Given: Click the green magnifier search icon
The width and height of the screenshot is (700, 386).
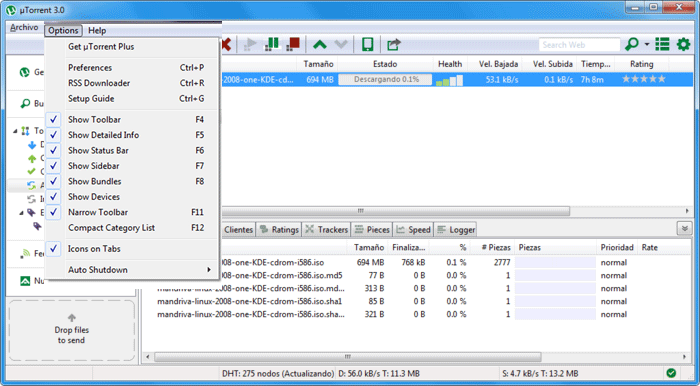Looking at the screenshot, I should 632,44.
